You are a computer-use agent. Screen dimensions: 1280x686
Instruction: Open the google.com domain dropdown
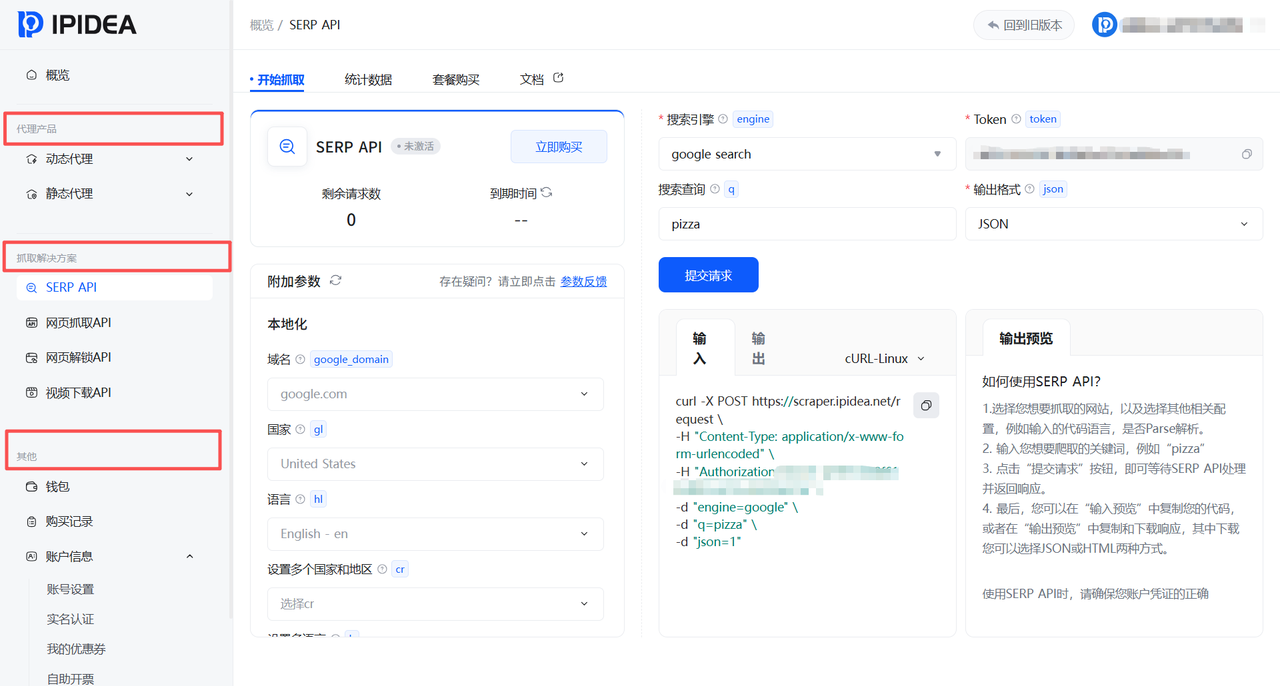(435, 394)
